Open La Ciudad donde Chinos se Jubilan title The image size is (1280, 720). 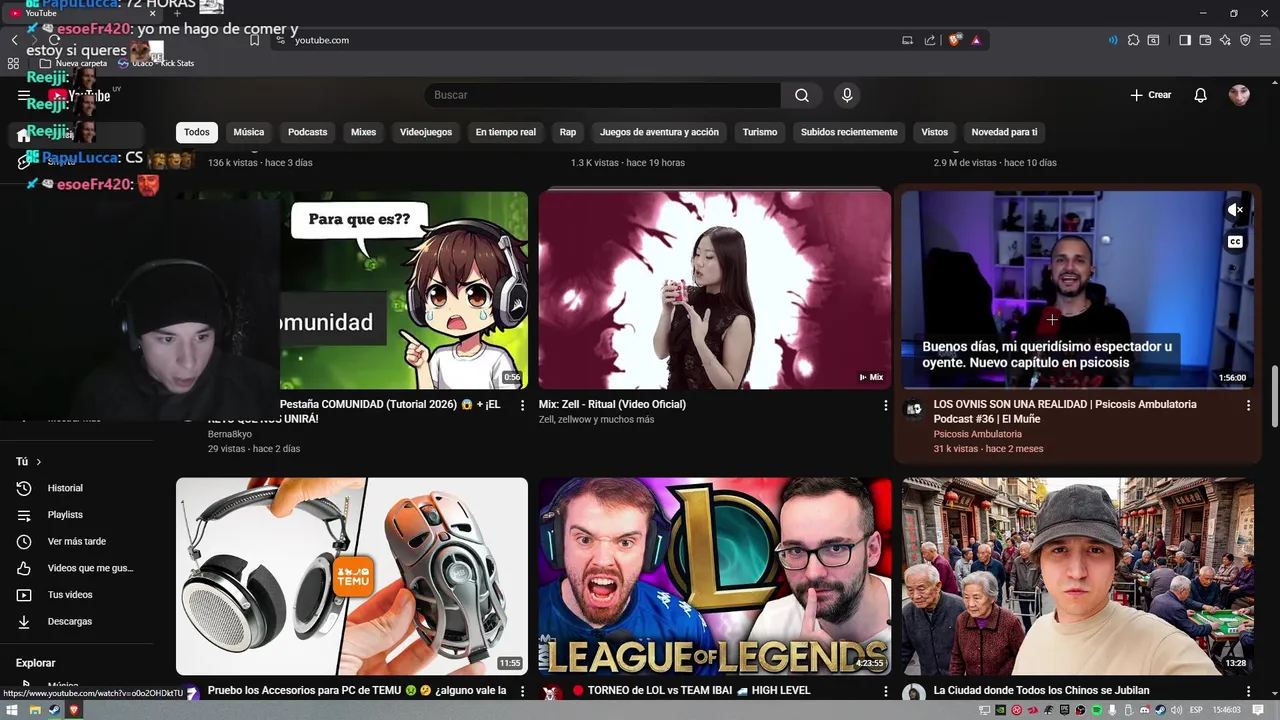(x=1041, y=690)
